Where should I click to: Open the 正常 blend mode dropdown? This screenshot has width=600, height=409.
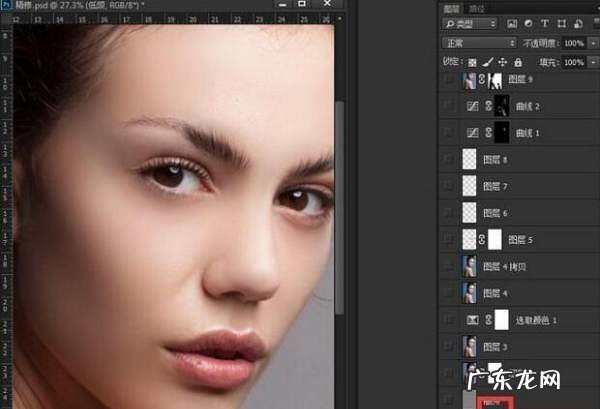(x=479, y=43)
